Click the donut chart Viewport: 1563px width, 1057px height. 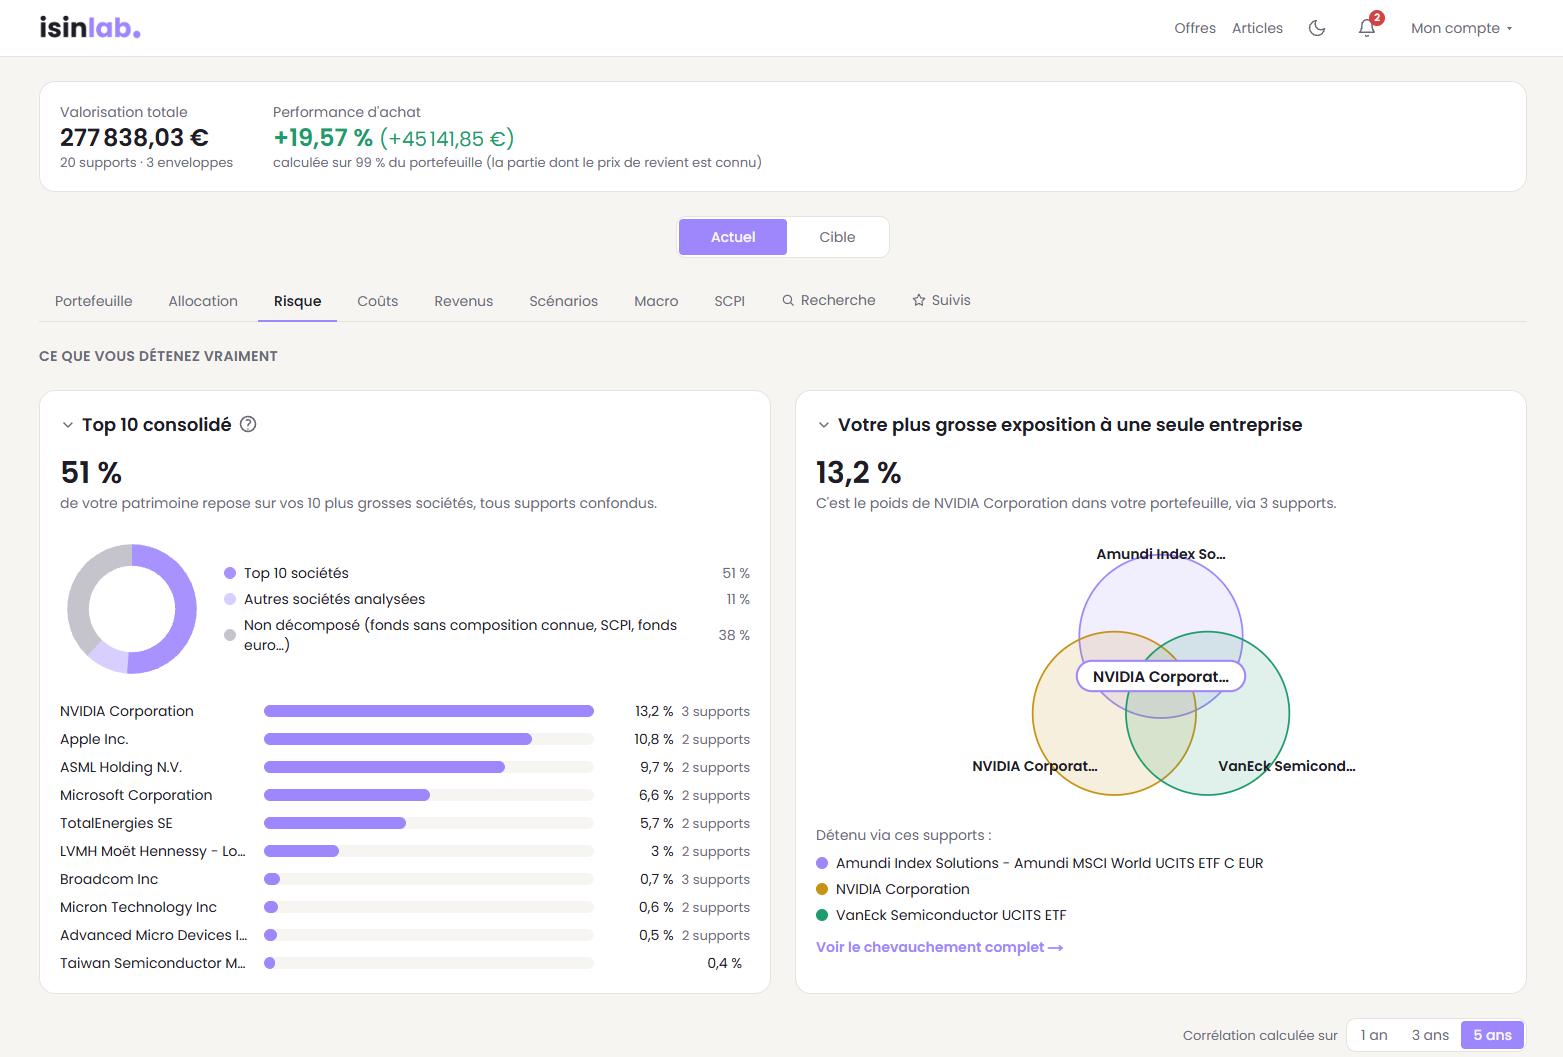(132, 608)
